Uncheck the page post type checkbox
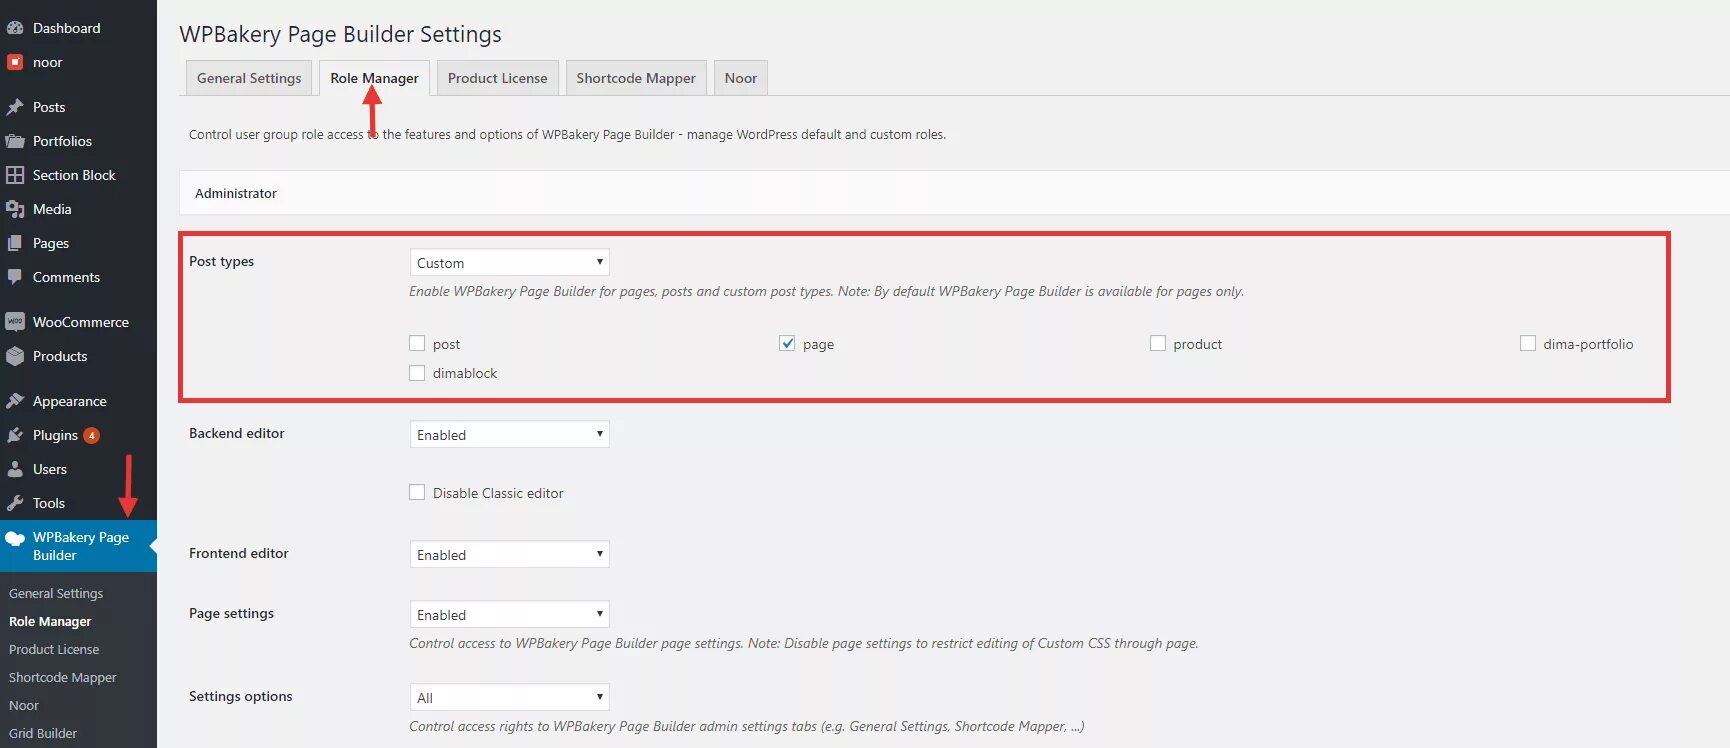Image resolution: width=1730 pixels, height=748 pixels. point(787,343)
